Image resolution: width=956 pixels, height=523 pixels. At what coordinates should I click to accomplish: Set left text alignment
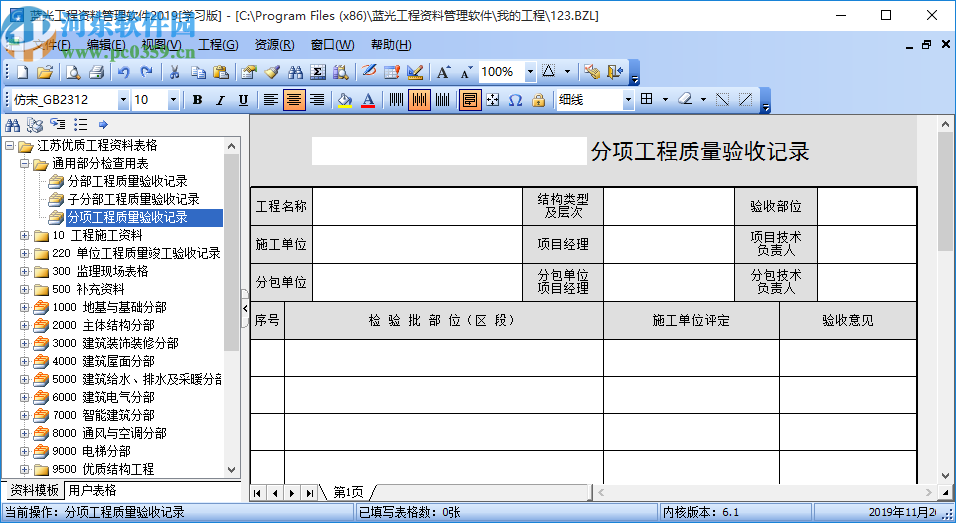(x=271, y=100)
